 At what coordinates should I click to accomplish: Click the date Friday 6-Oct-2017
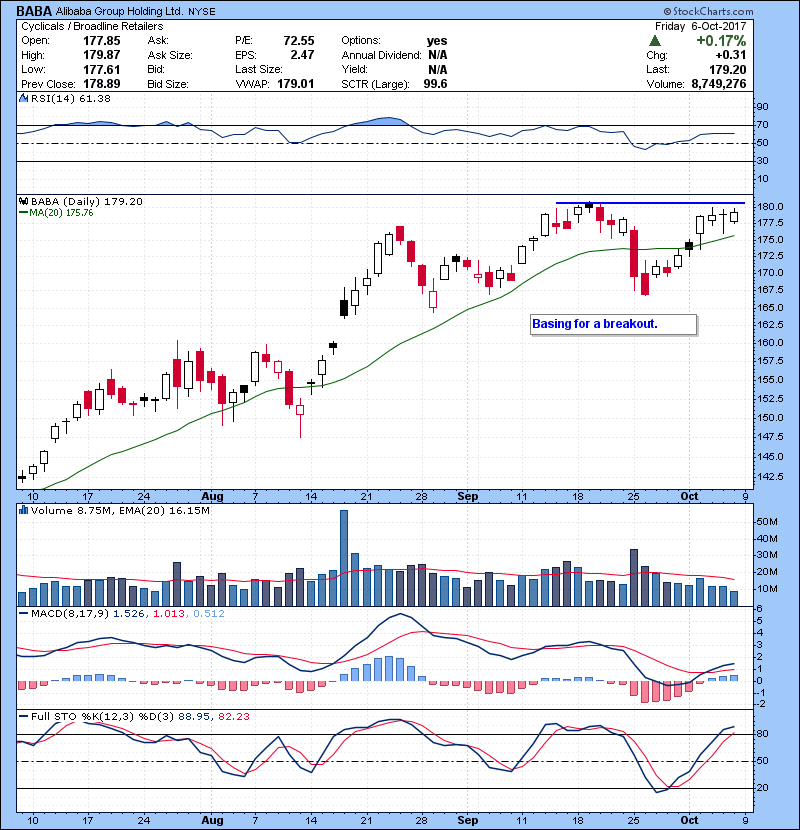700,26
